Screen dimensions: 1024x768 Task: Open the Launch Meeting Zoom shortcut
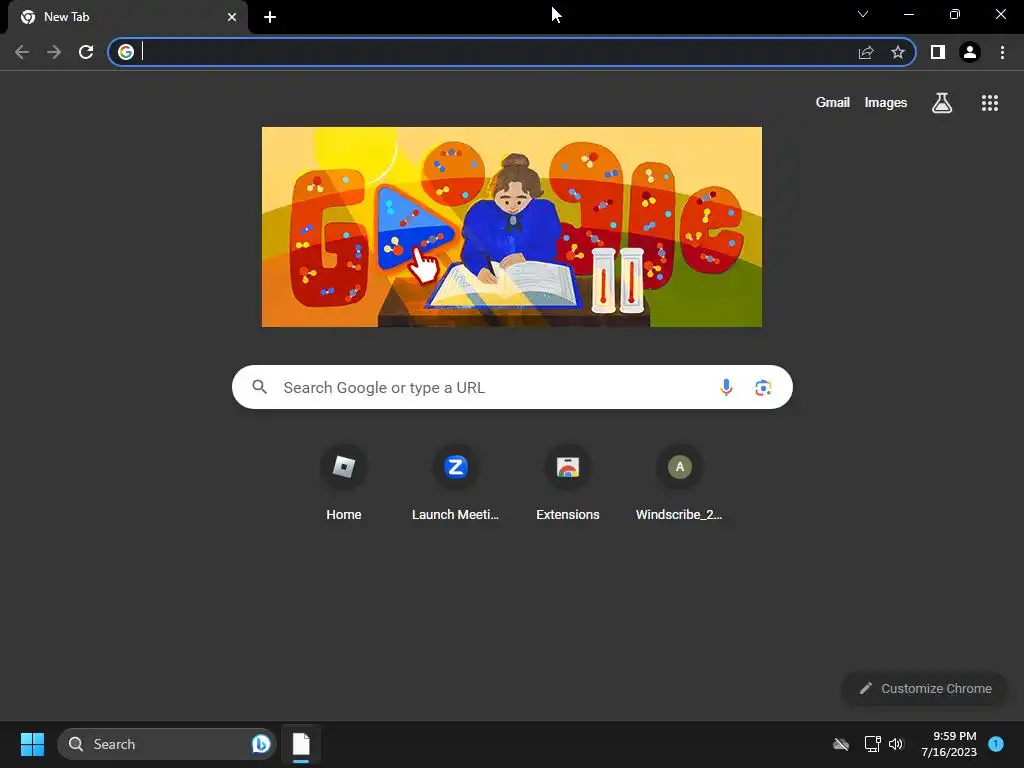pyautogui.click(x=456, y=483)
